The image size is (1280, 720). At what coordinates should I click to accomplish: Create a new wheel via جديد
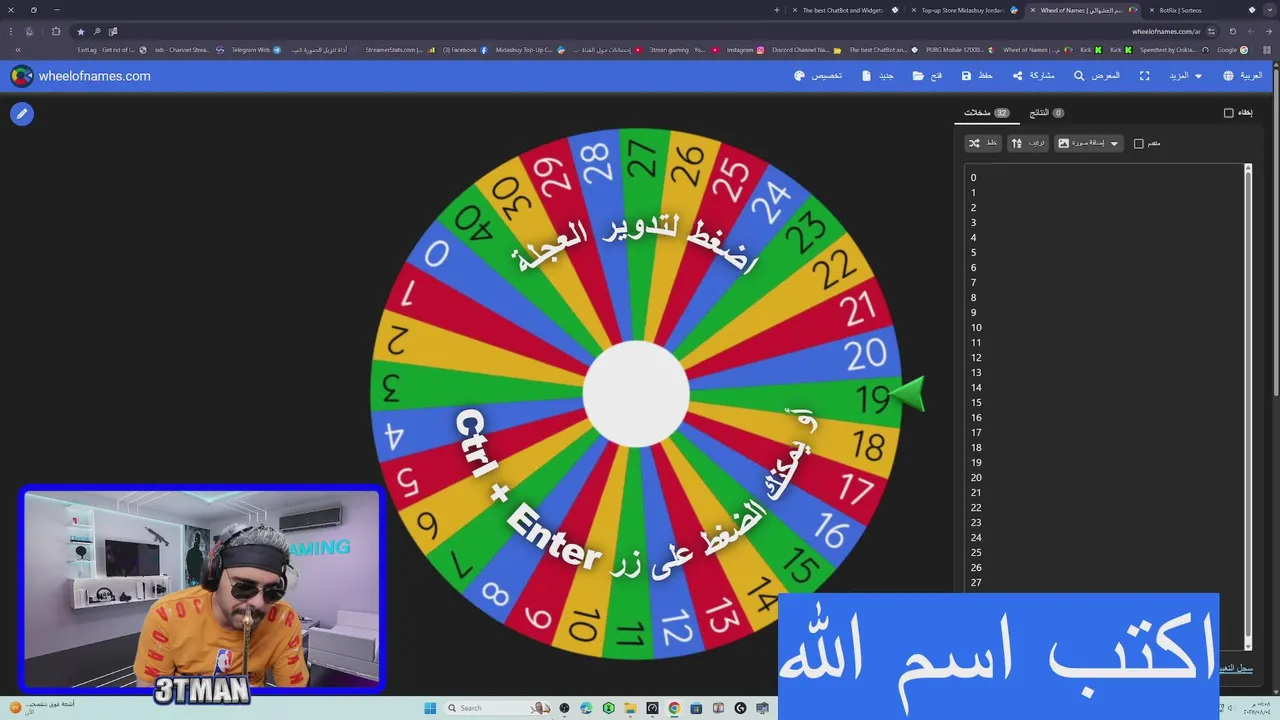click(x=877, y=76)
